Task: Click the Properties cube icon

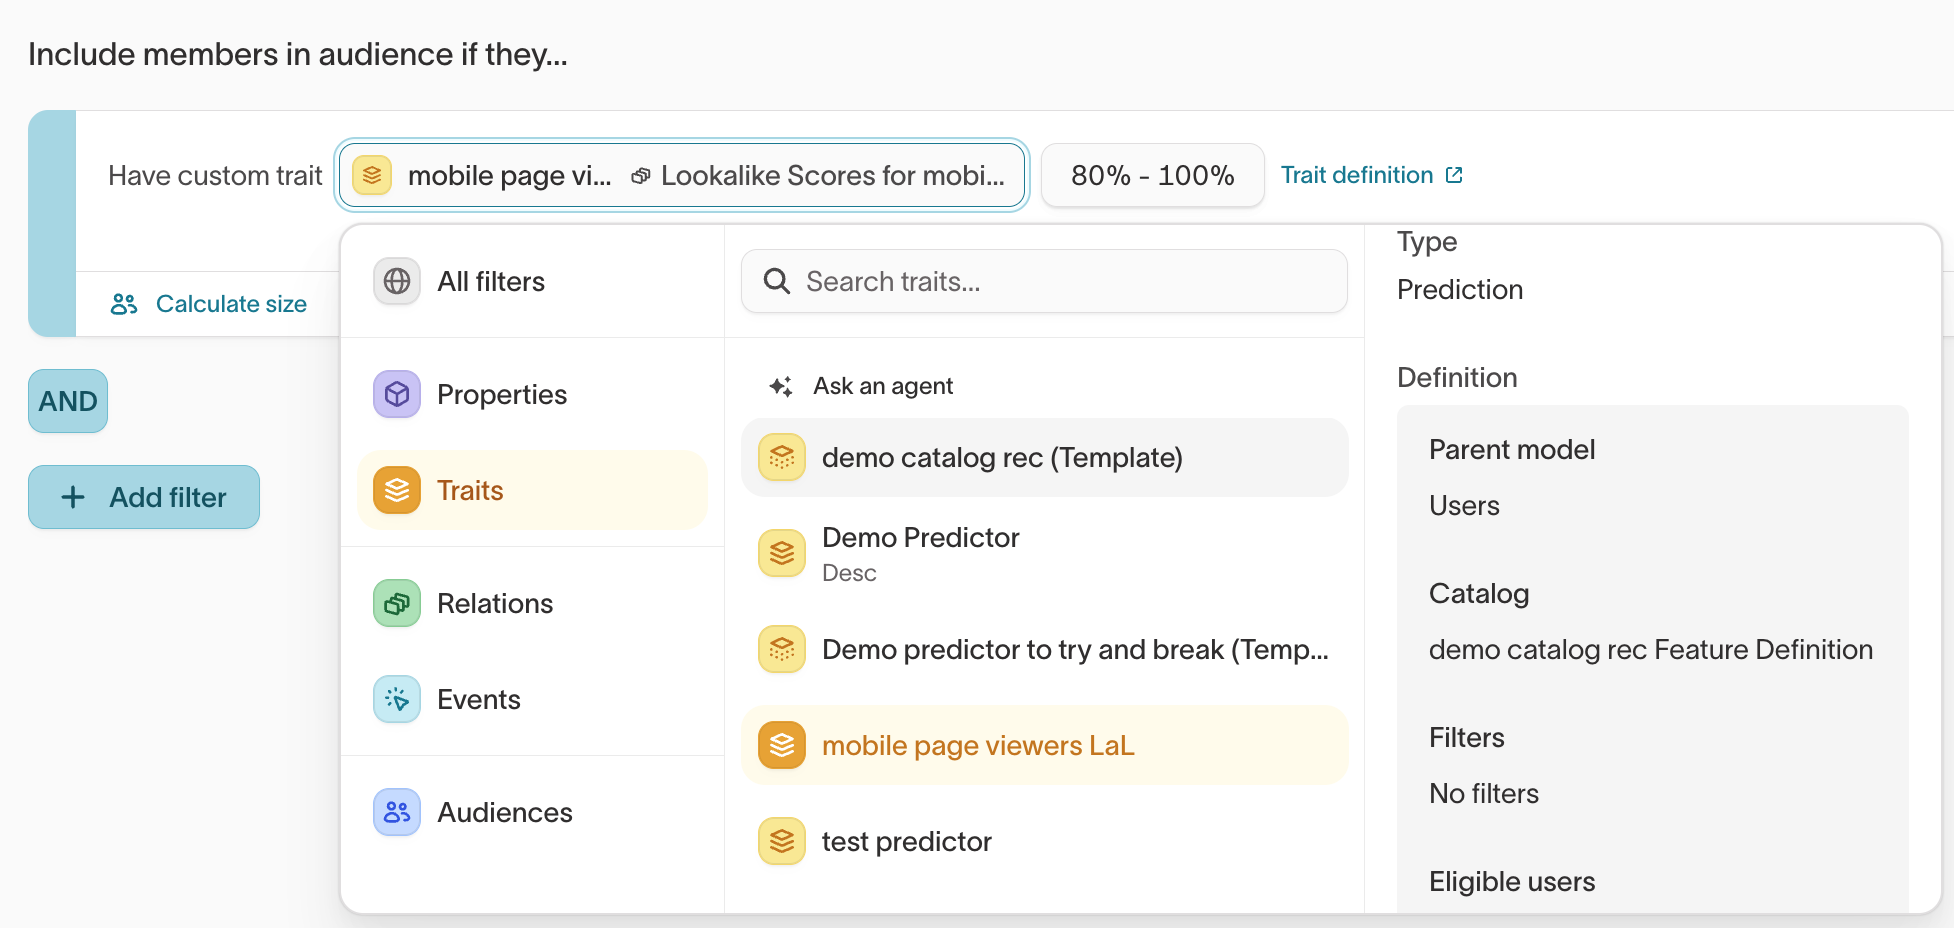Action: point(397,394)
